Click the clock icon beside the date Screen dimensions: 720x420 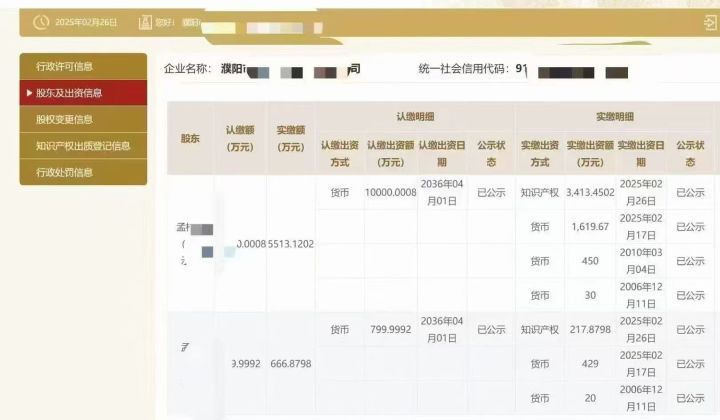40,22
